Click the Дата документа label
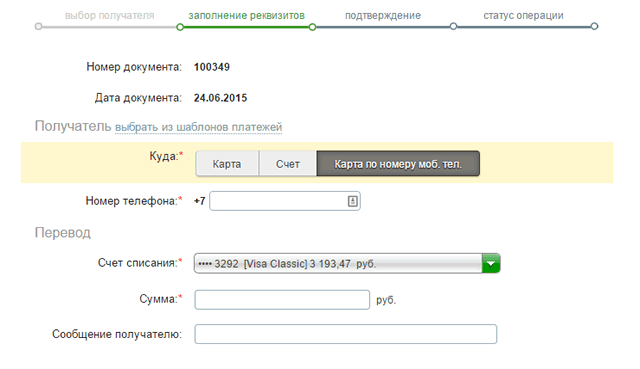Screen dimensions: 640x369 [138, 98]
